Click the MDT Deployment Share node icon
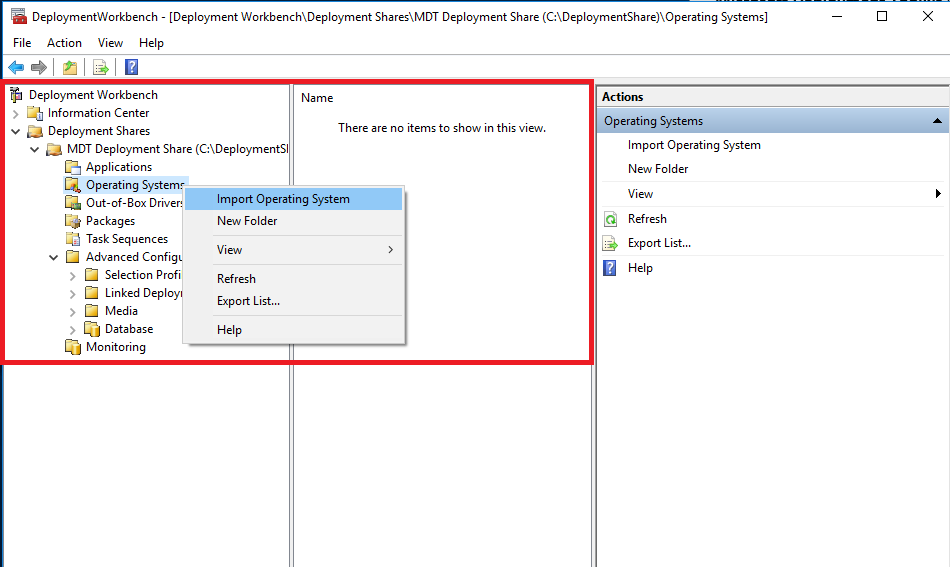Screen dimensions: 950x567 coord(54,149)
